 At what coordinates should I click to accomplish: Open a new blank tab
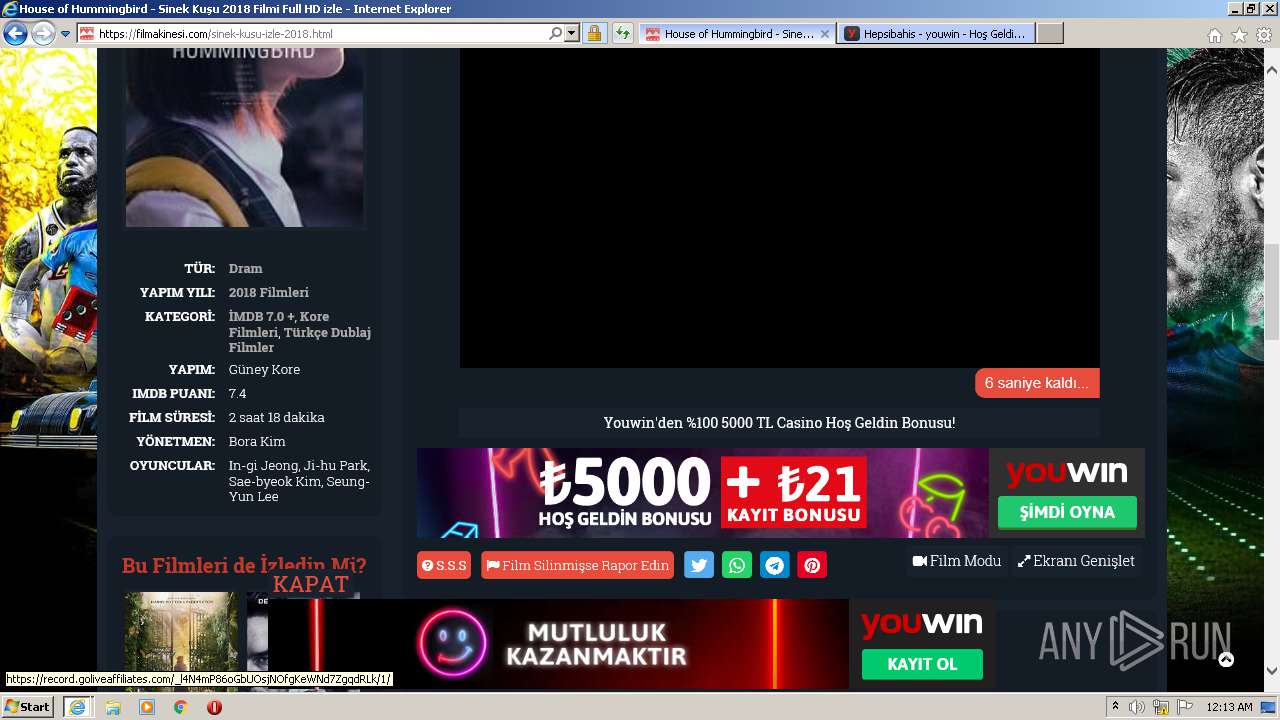pos(1049,34)
